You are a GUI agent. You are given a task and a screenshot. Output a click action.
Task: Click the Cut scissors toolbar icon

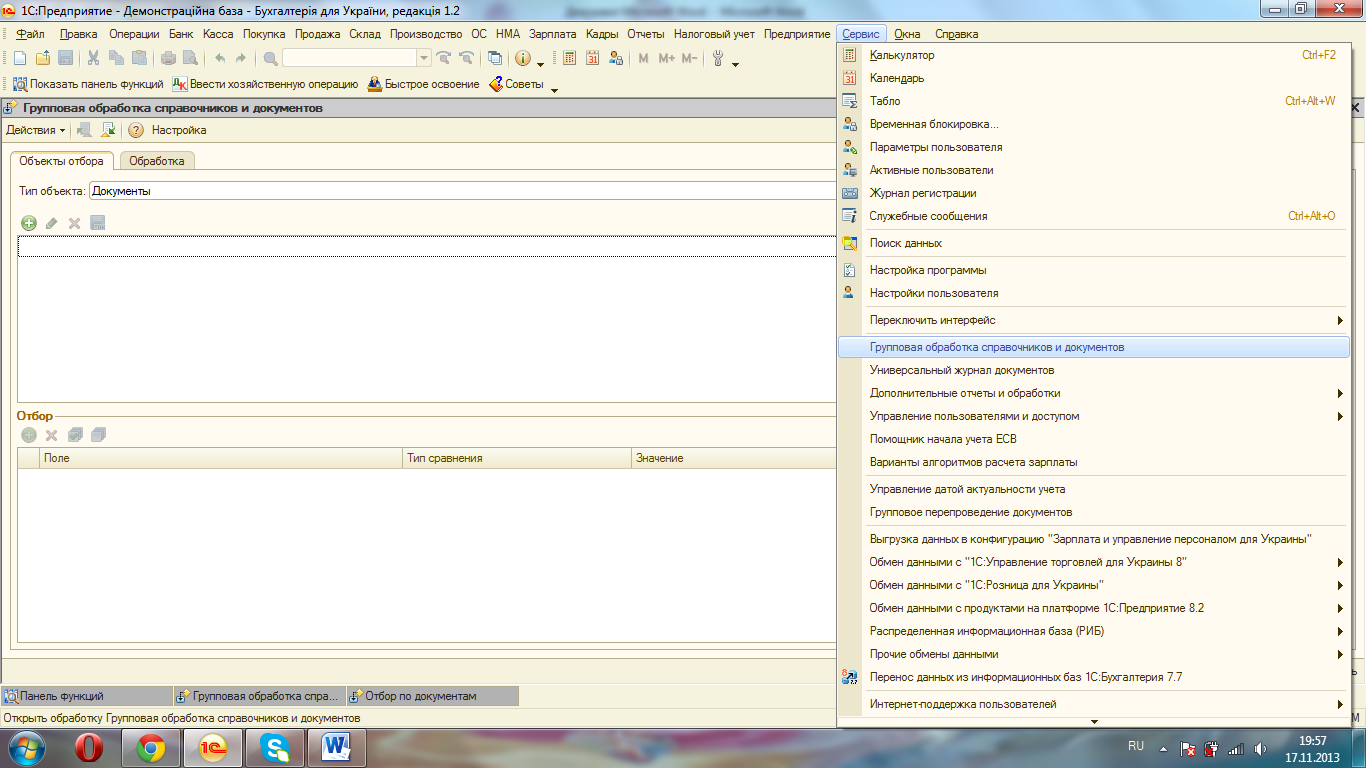click(94, 58)
